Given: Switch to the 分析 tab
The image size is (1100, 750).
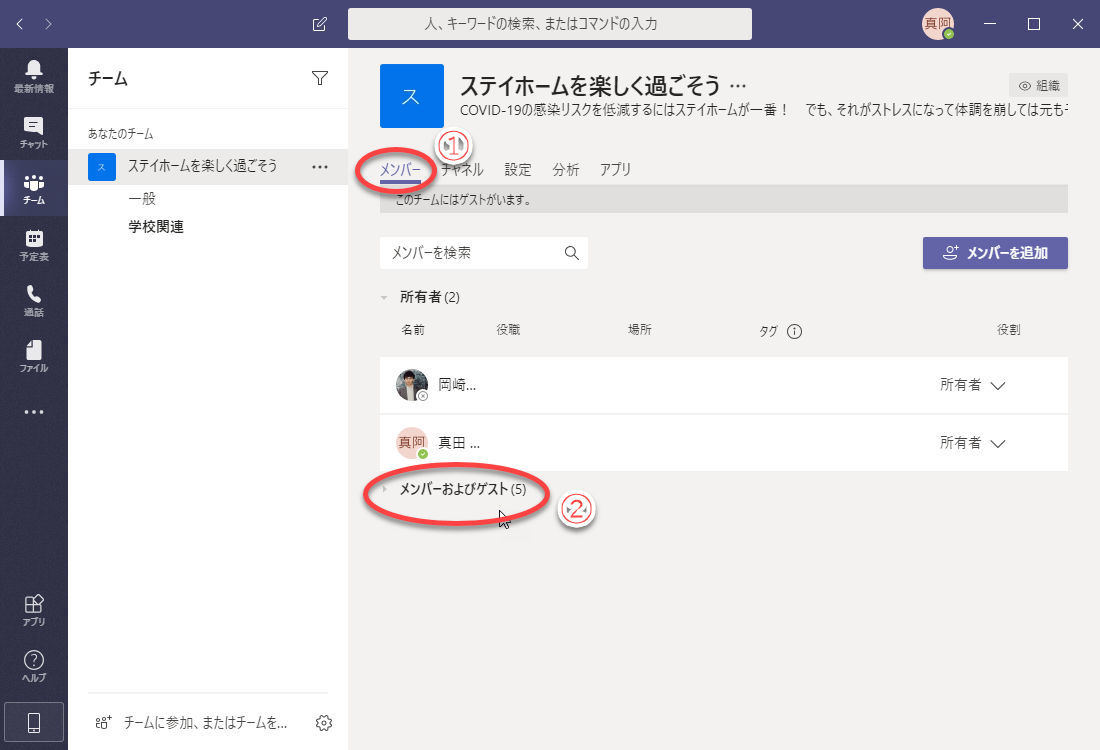Looking at the screenshot, I should [x=565, y=170].
